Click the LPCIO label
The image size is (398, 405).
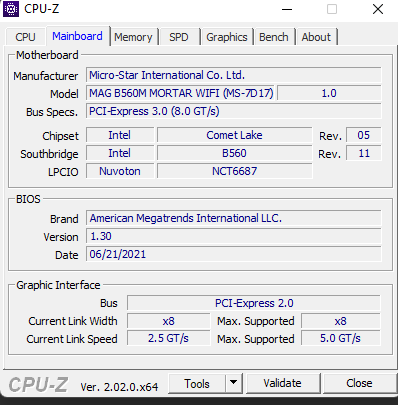(x=63, y=172)
